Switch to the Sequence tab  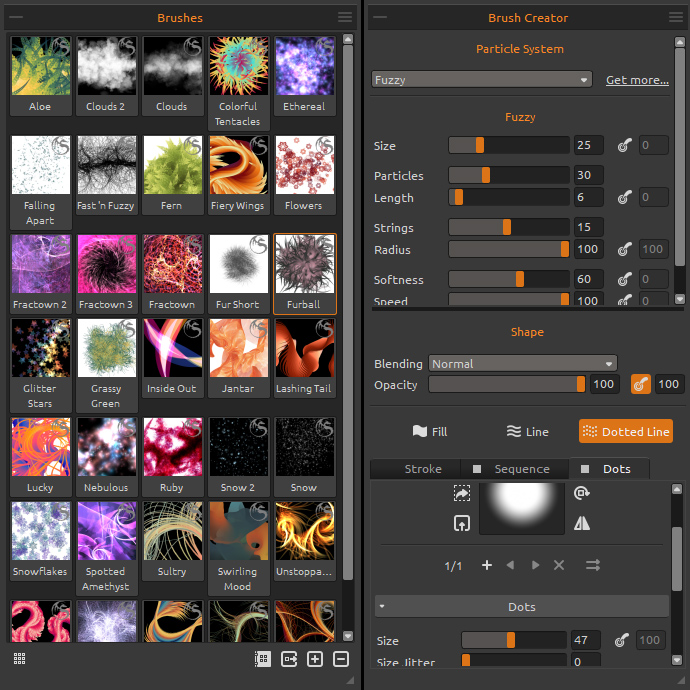[513, 469]
